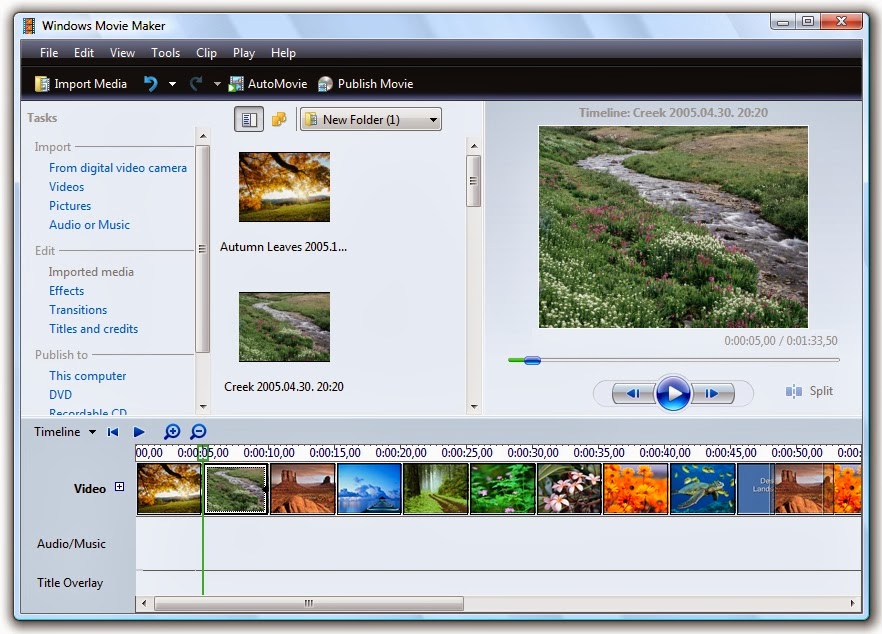
Task: Open the New Folder (1) dropdown
Action: (371, 119)
